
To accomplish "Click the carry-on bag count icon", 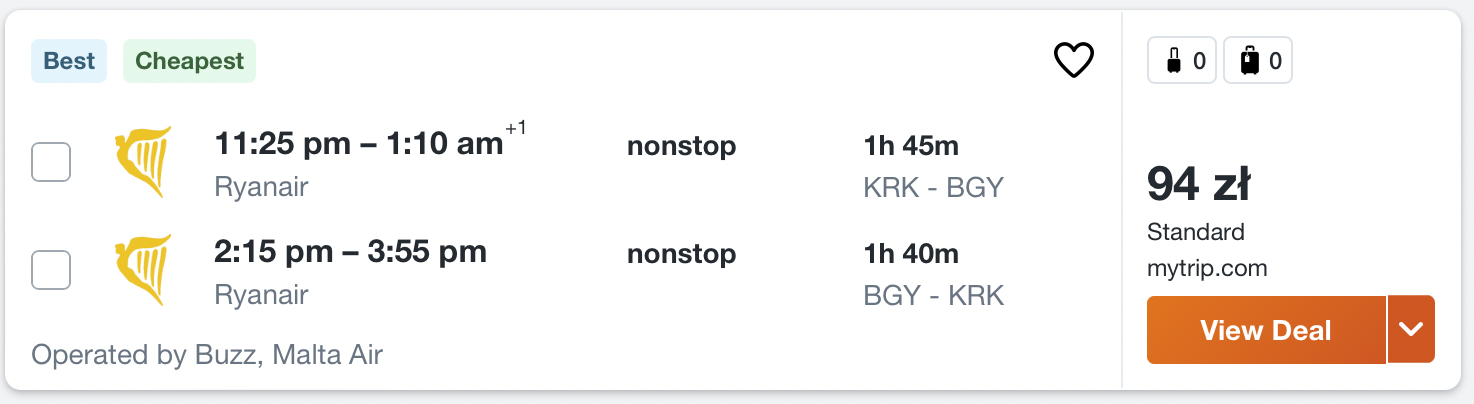I will [1182, 62].
